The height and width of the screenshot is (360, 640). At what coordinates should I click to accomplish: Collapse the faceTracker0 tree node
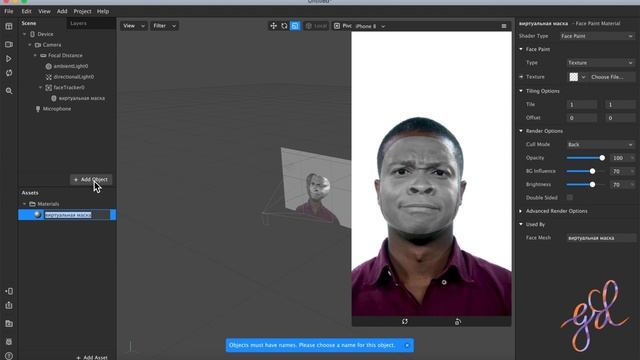pos(40,87)
